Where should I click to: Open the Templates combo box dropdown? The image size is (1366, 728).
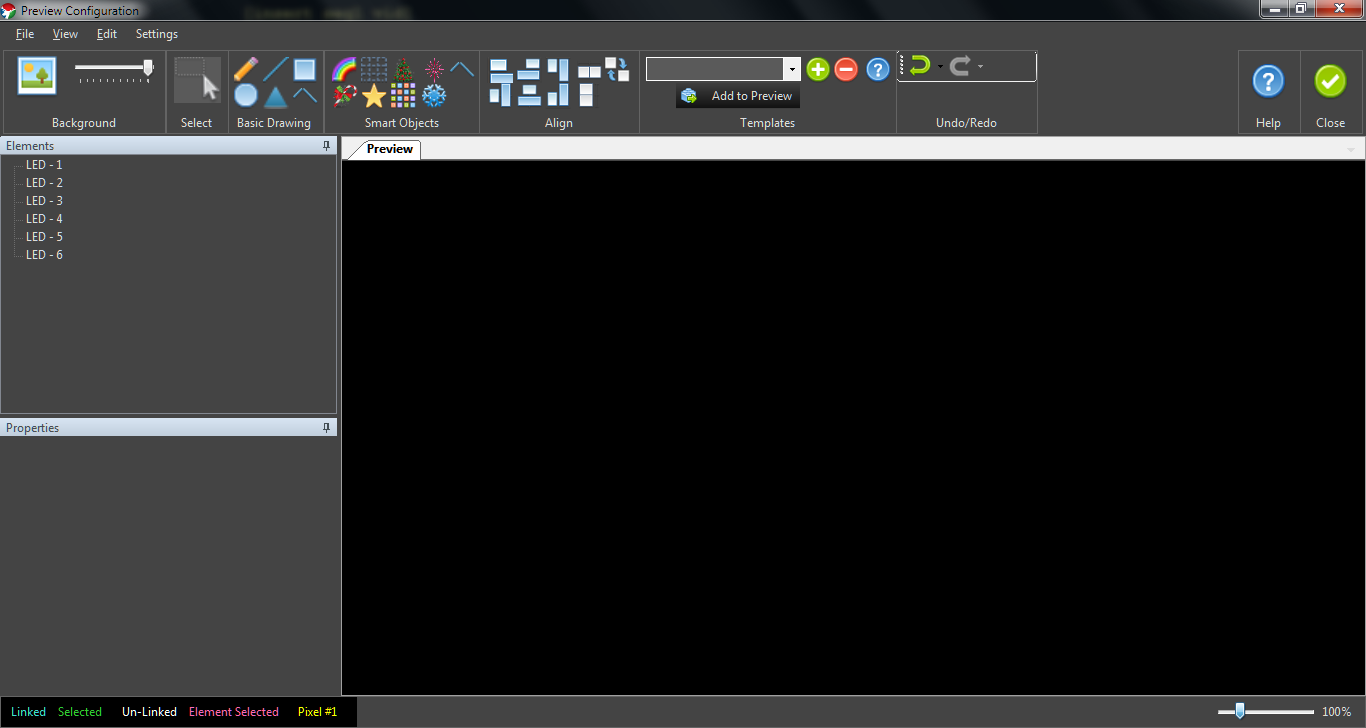[x=792, y=69]
